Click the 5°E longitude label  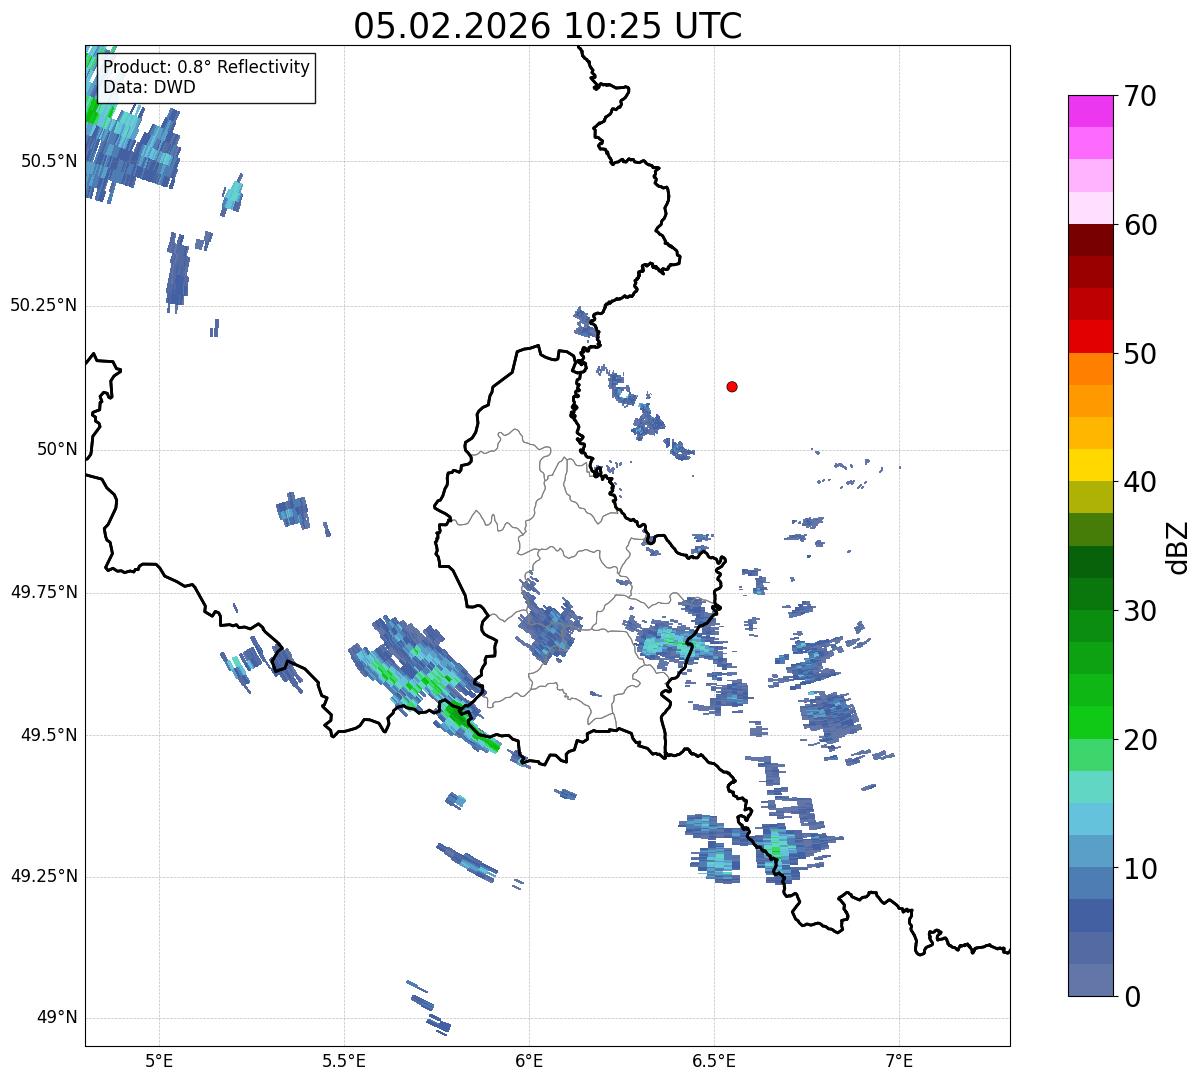159,1060
